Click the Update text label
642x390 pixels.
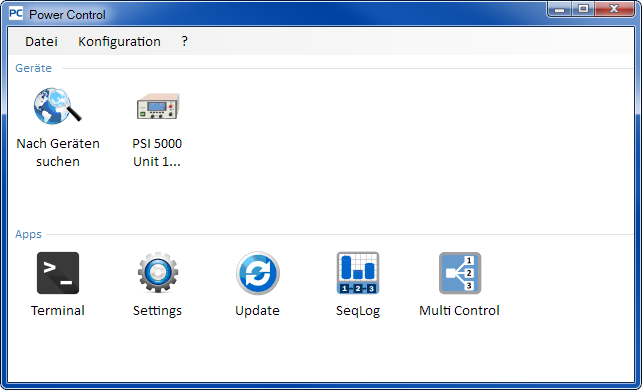[257, 311]
